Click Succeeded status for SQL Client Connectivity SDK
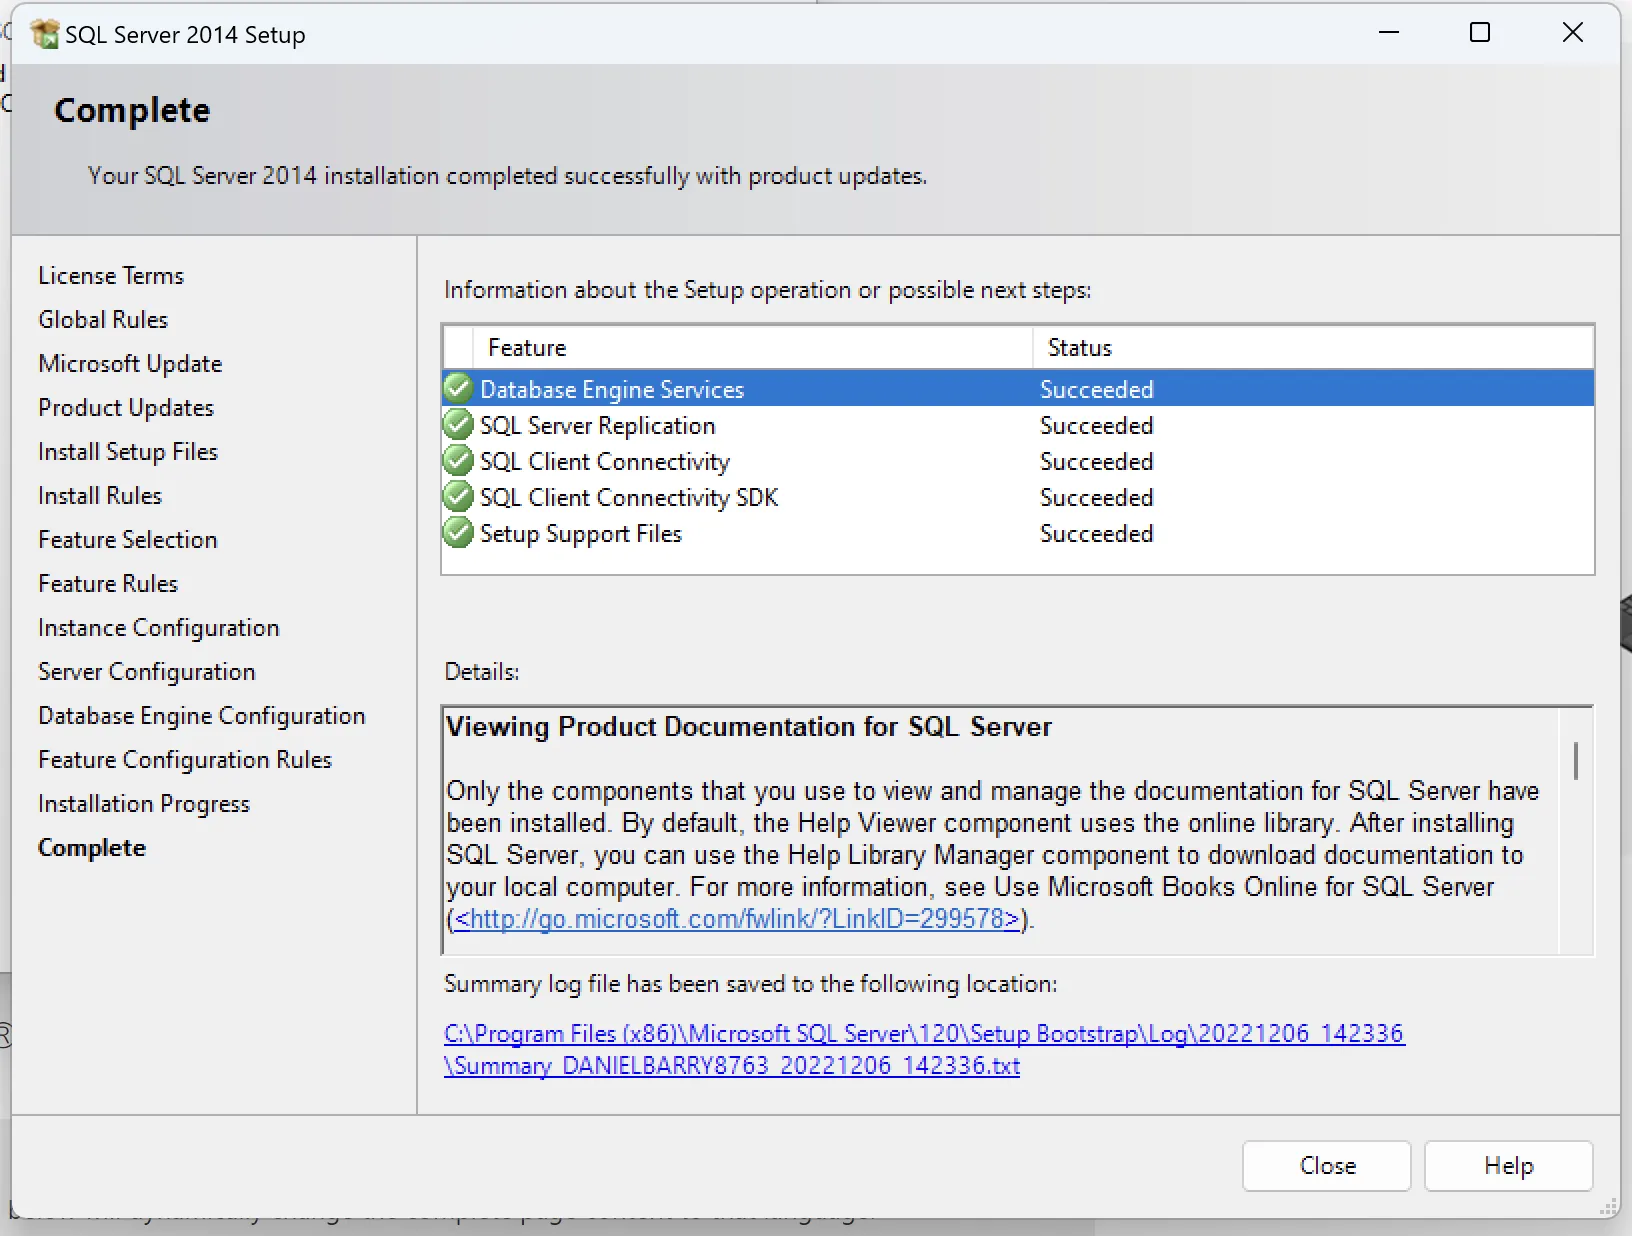Screen dimensions: 1632x1236 pos(1097,497)
